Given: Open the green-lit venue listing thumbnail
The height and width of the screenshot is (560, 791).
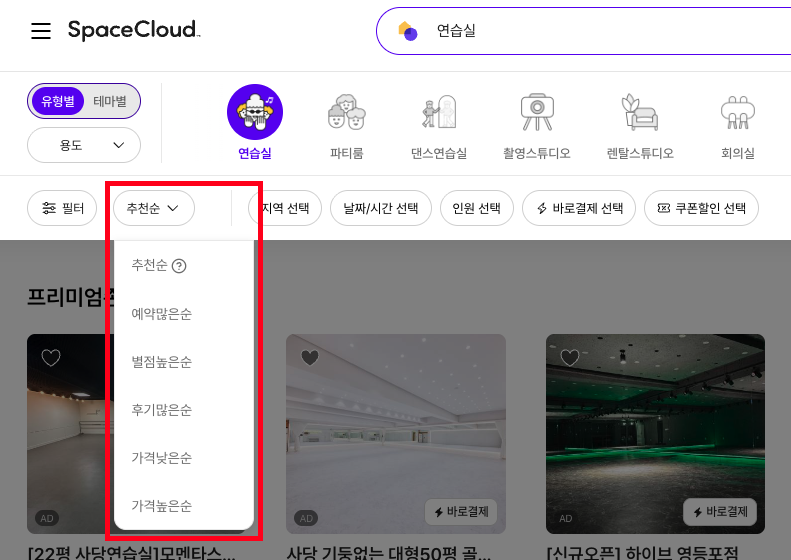Looking at the screenshot, I should 655,430.
